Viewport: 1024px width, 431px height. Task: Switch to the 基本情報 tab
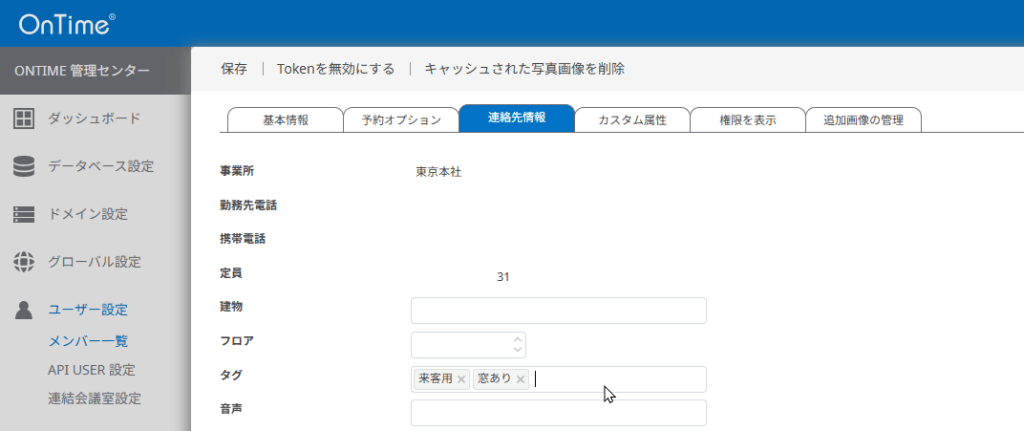coord(285,120)
